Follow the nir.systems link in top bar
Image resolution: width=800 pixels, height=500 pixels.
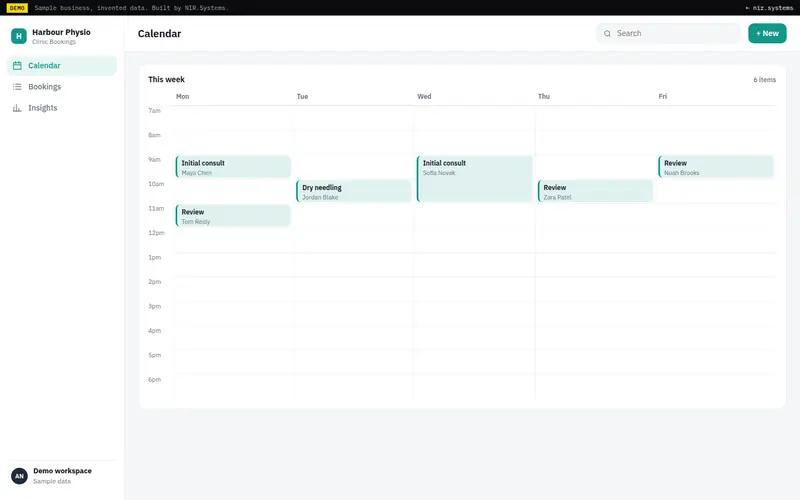tap(769, 8)
